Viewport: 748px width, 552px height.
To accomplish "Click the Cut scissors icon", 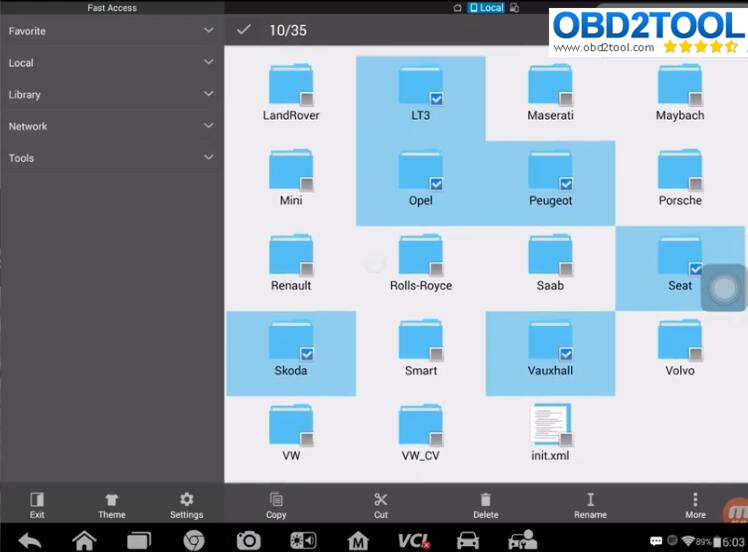I will click(381, 506).
